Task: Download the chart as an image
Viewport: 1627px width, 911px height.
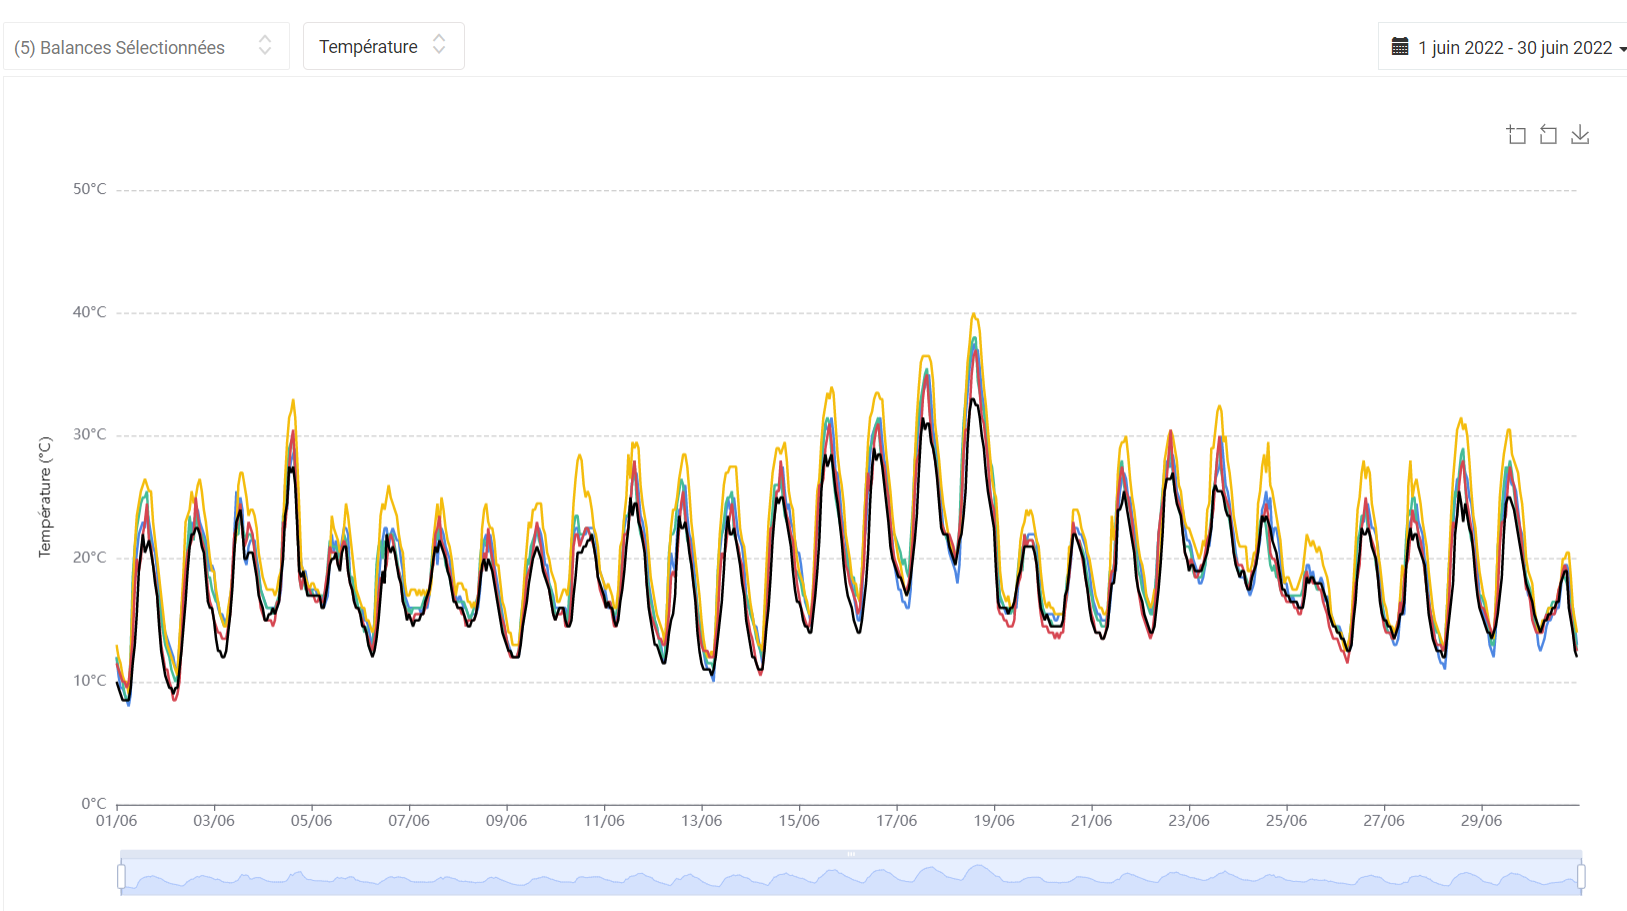Action: pos(1580,135)
